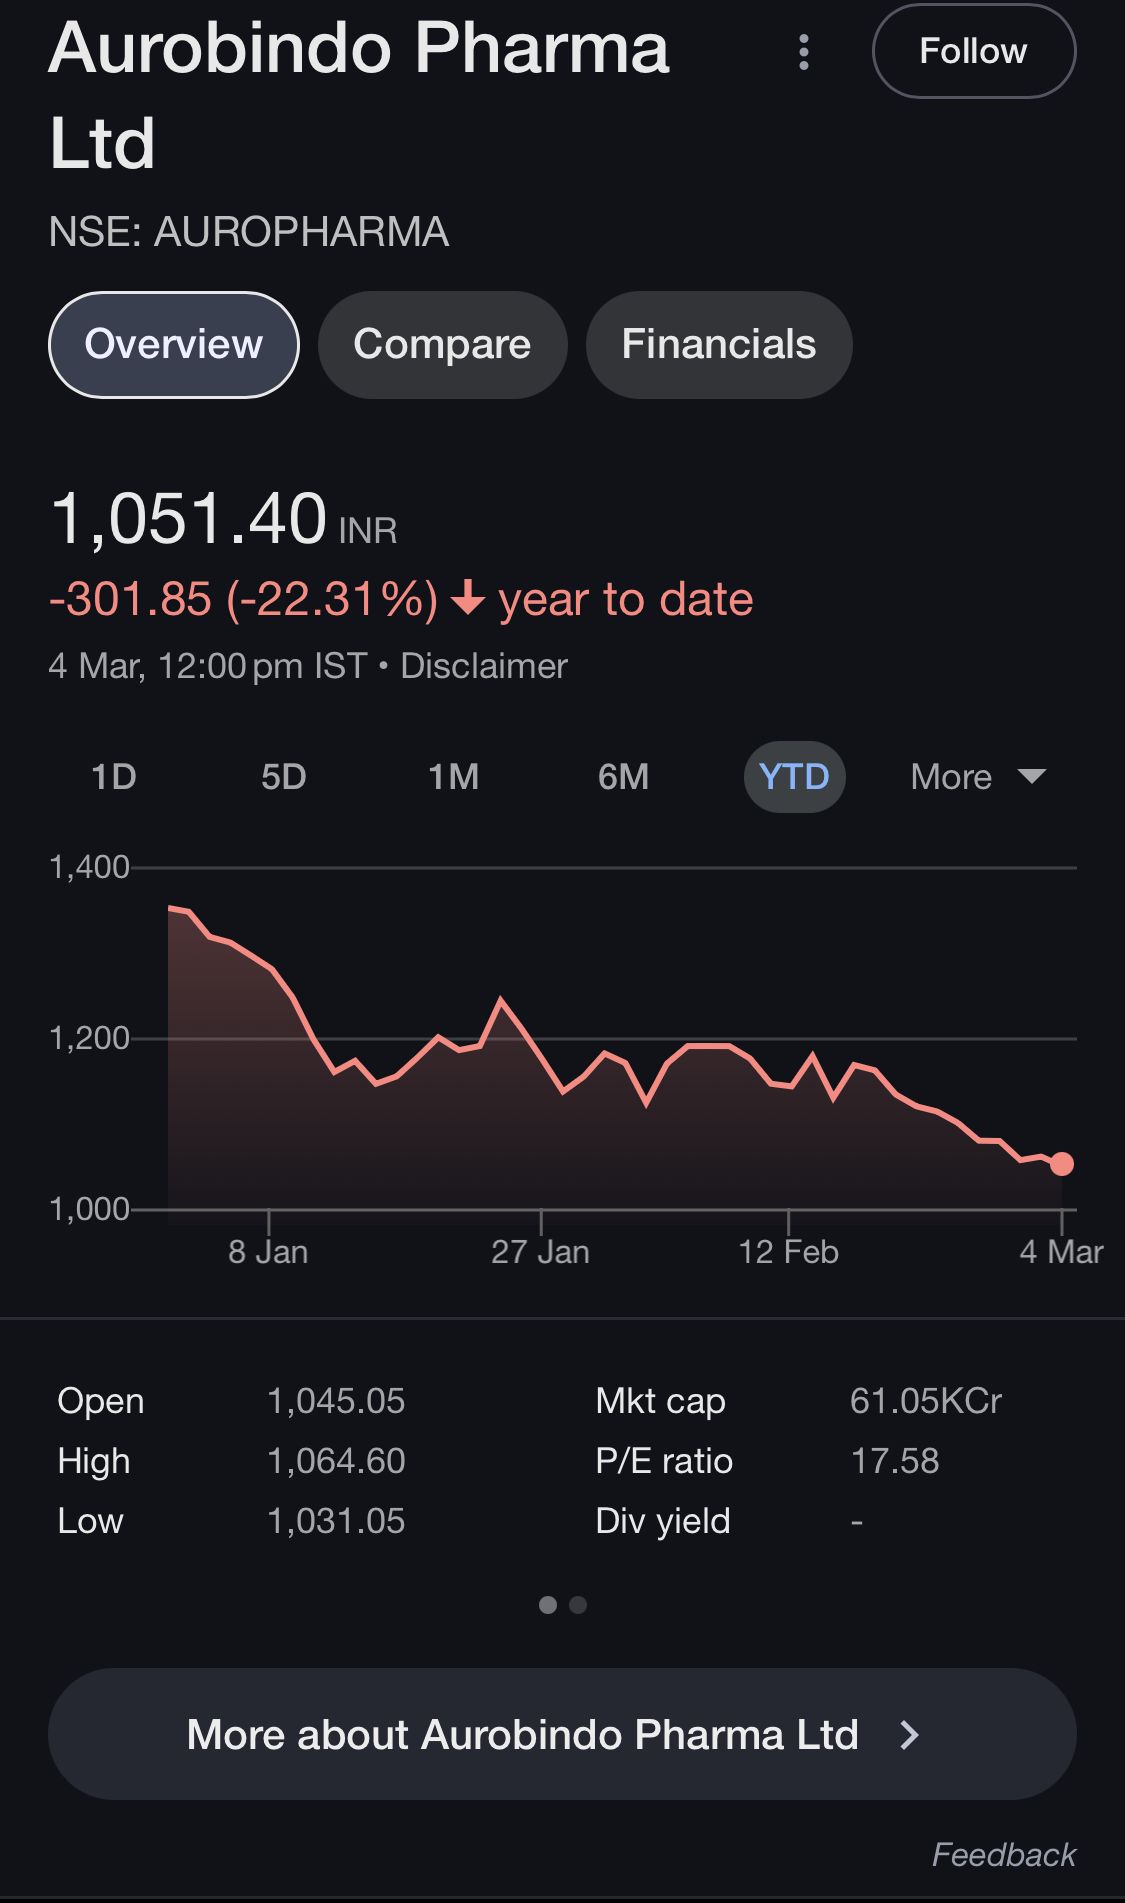The height and width of the screenshot is (1903, 1125).
Task: Click the Follow button
Action: click(973, 52)
